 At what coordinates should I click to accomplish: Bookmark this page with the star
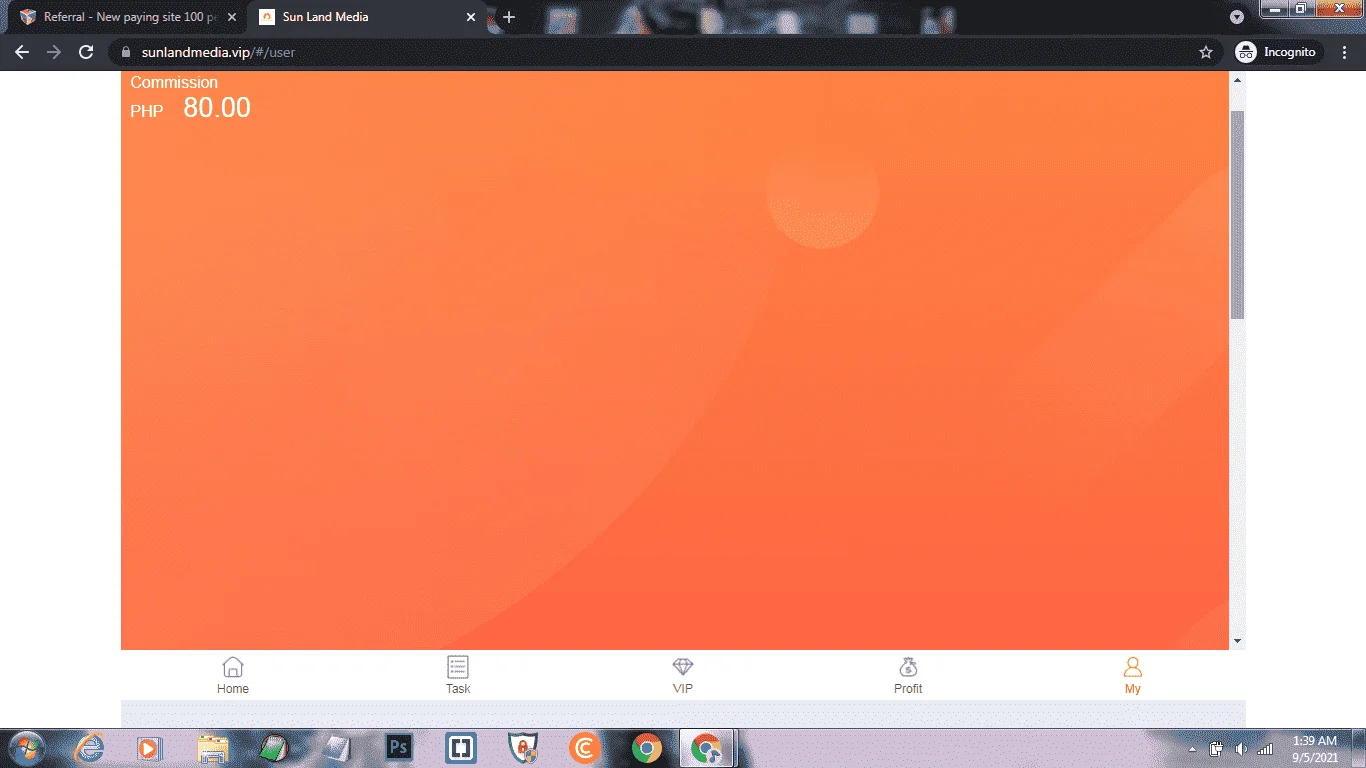pyautogui.click(x=1206, y=52)
